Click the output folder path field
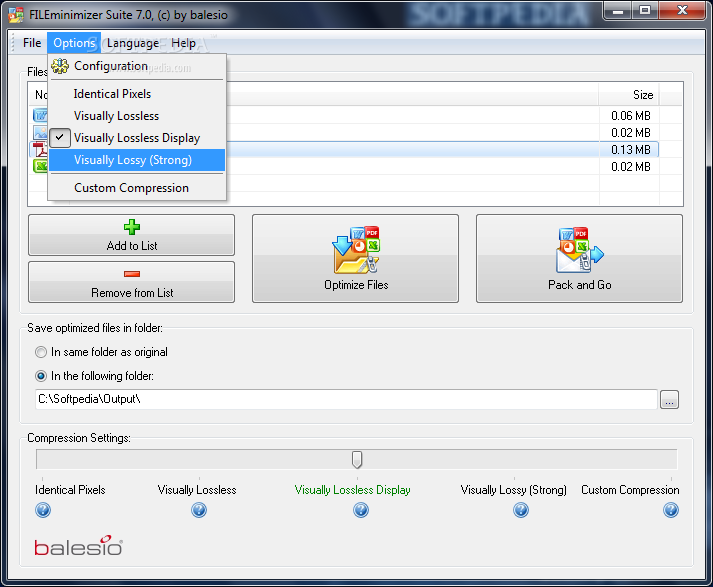The width and height of the screenshot is (713, 587). (346, 399)
